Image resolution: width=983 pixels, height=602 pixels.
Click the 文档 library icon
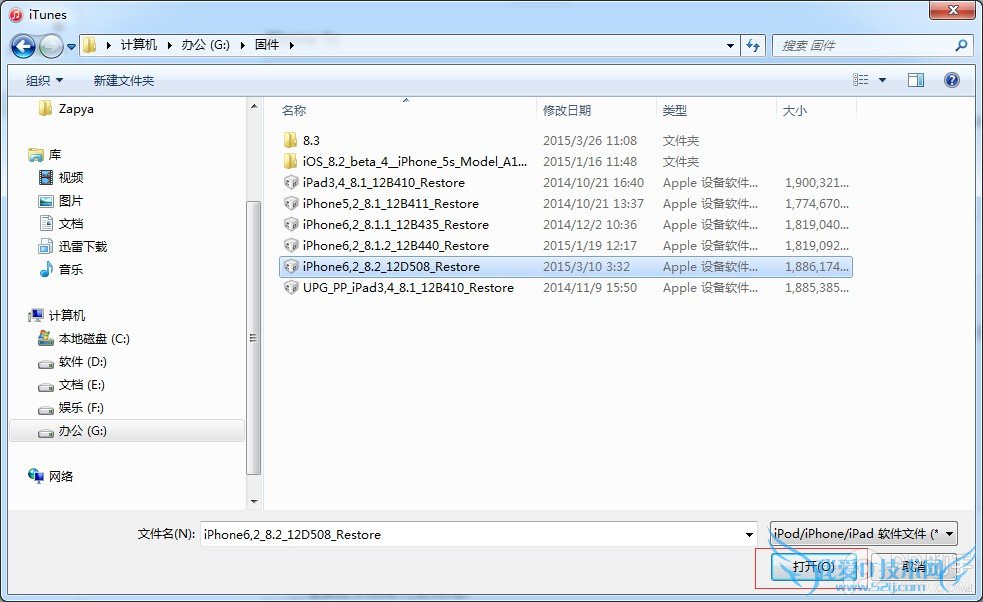click(46, 223)
